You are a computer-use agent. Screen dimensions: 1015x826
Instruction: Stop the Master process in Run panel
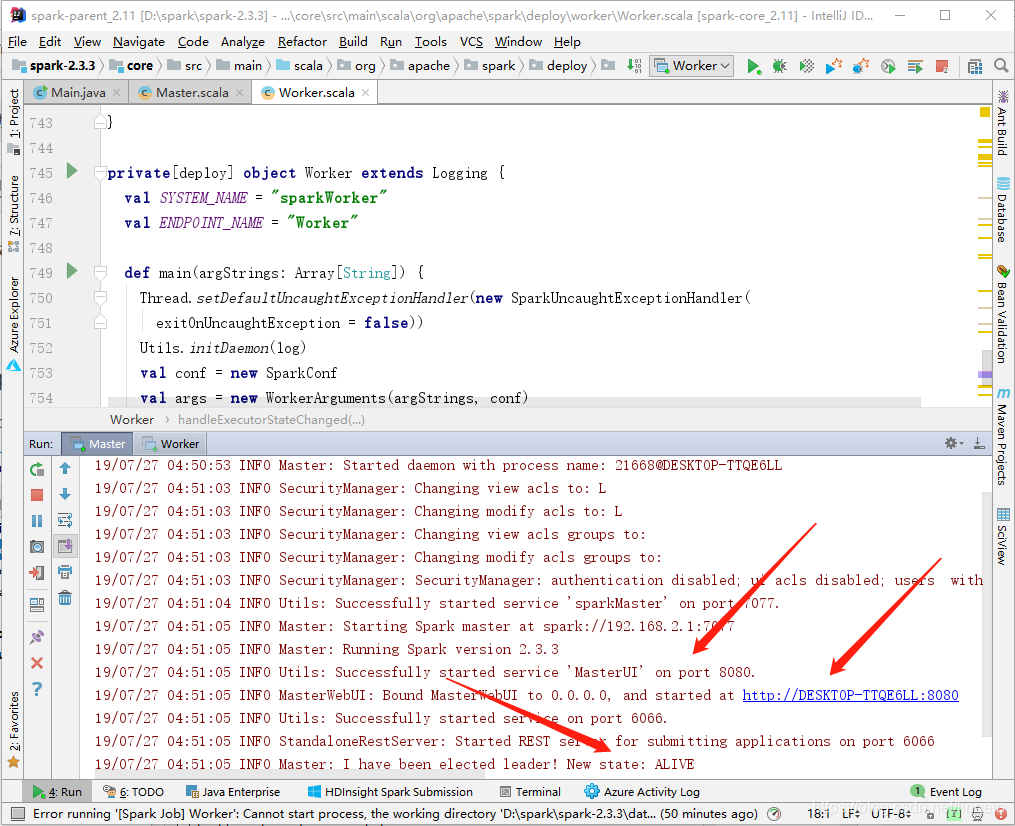37,495
